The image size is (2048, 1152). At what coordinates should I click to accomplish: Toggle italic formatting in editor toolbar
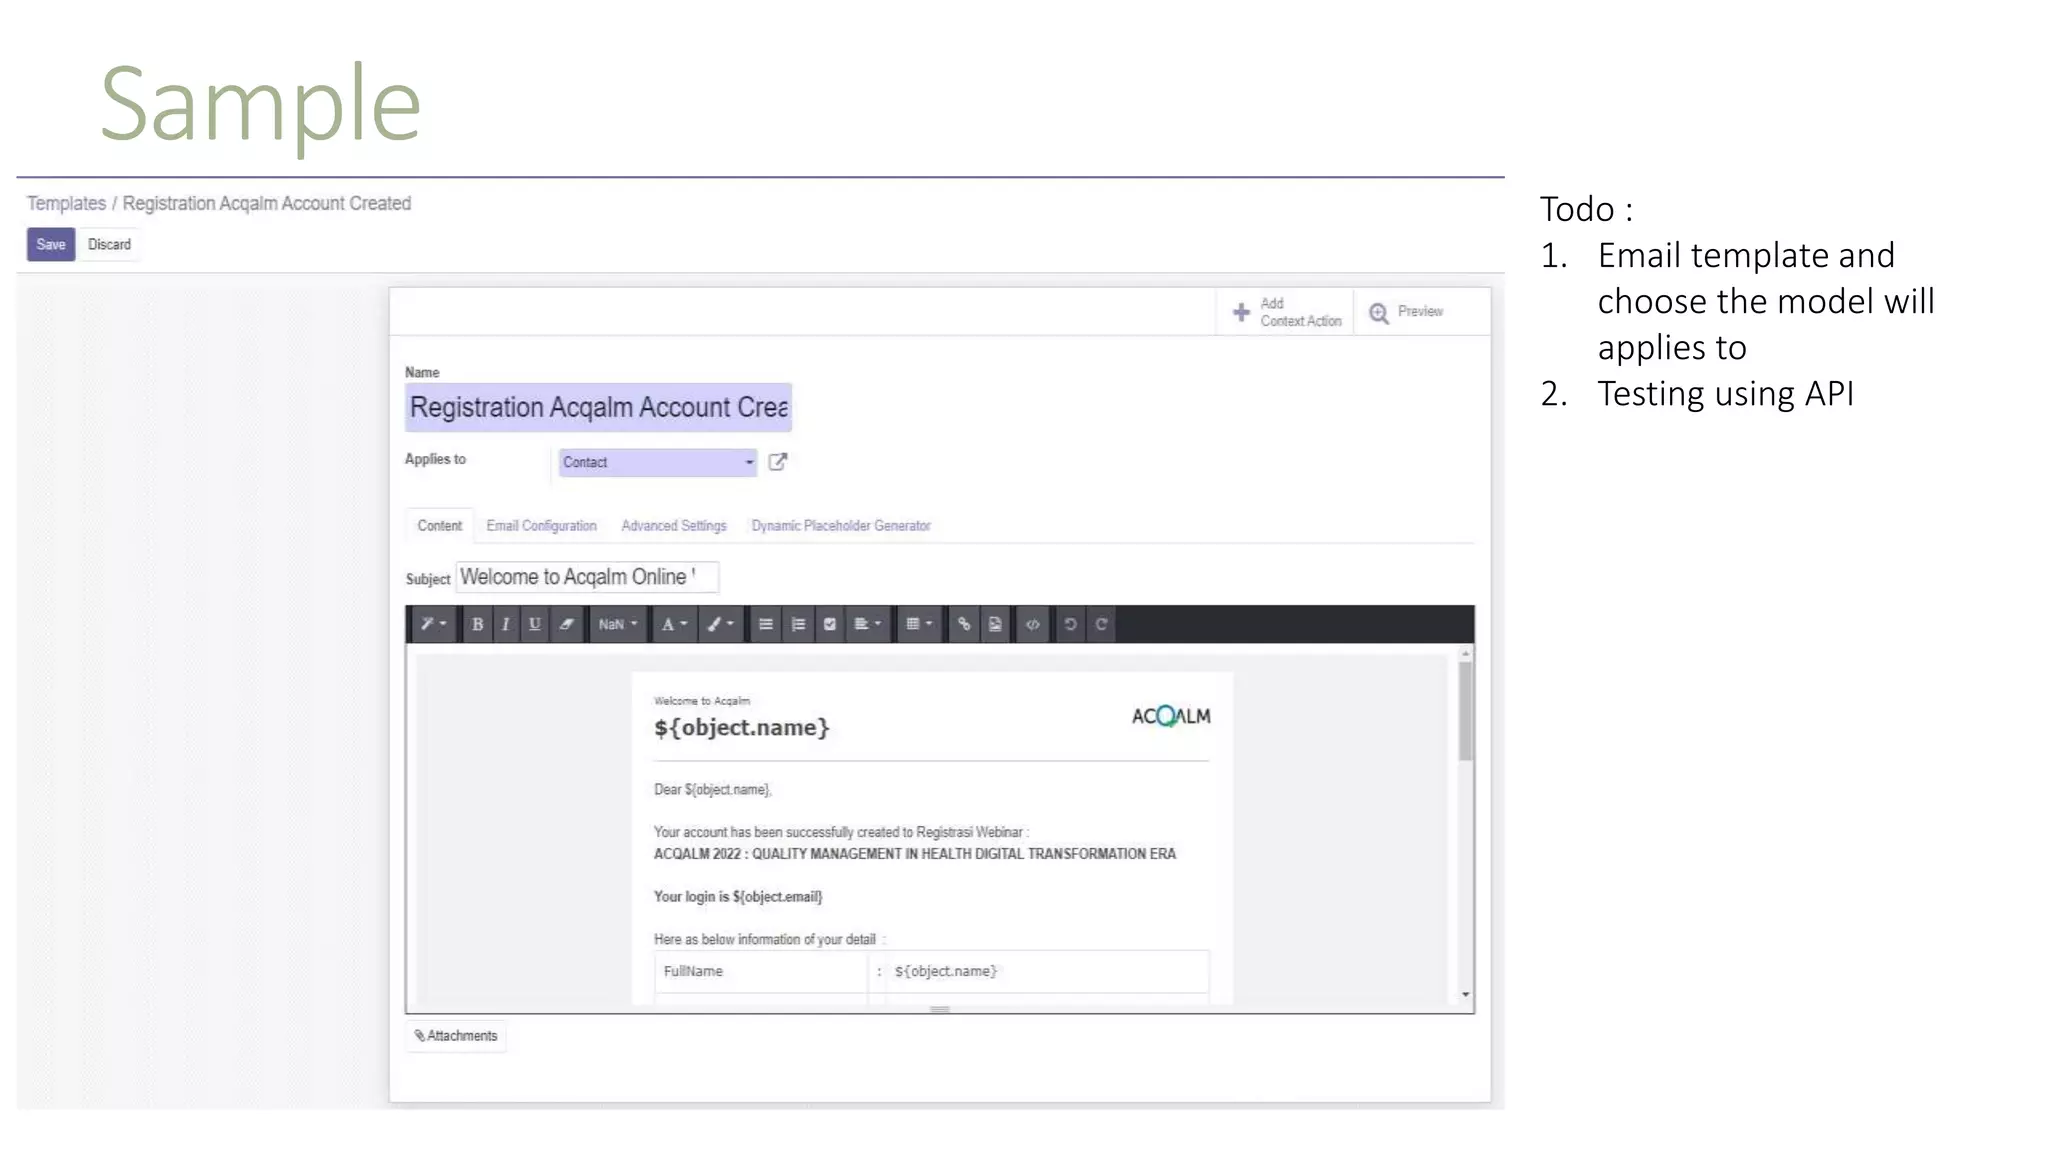(506, 624)
